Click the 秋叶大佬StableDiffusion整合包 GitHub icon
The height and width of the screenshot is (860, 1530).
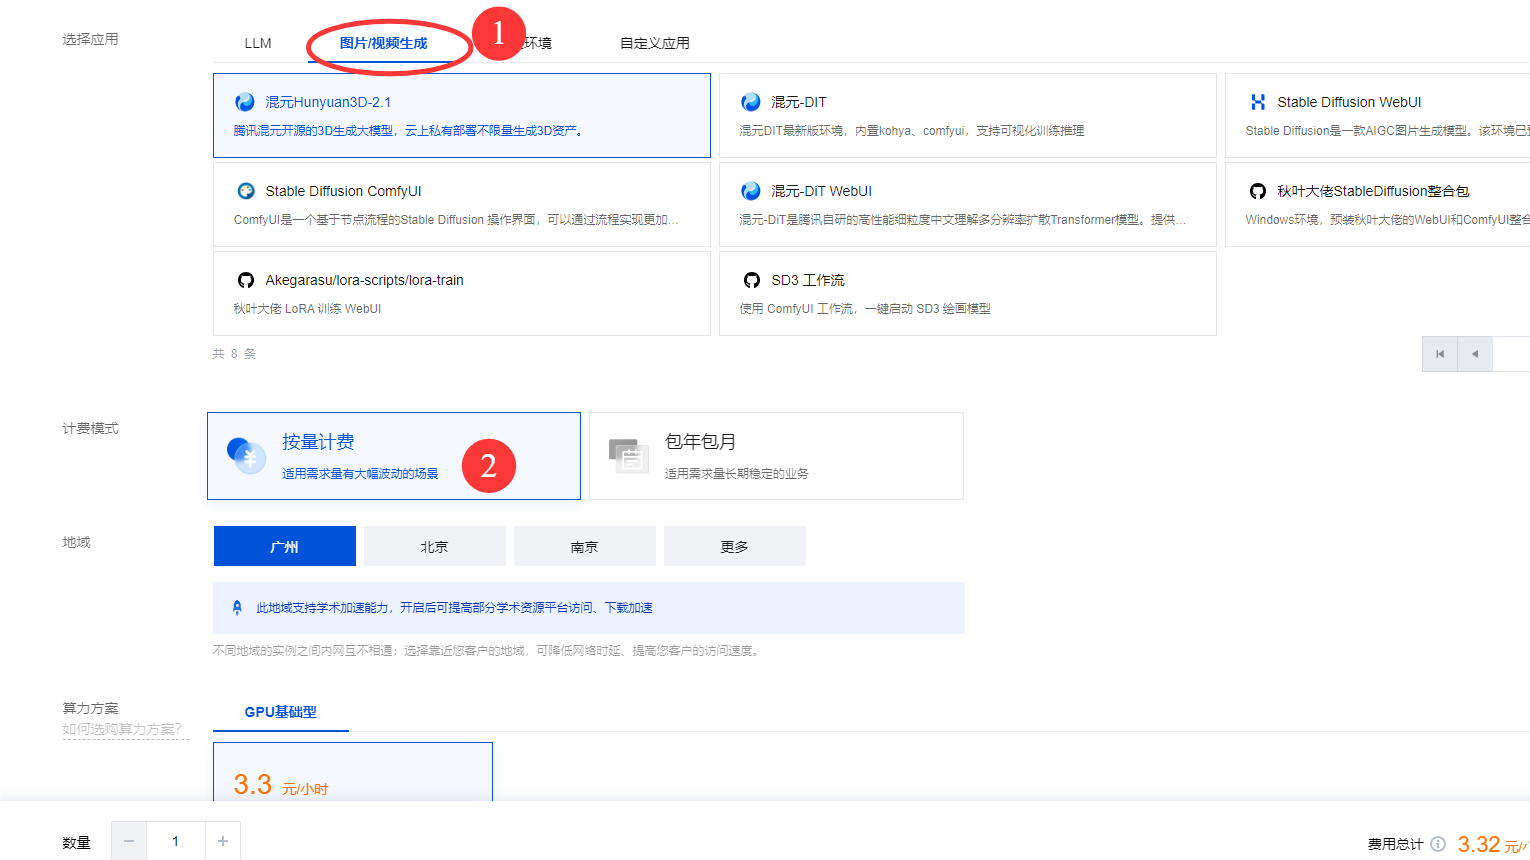point(1257,191)
